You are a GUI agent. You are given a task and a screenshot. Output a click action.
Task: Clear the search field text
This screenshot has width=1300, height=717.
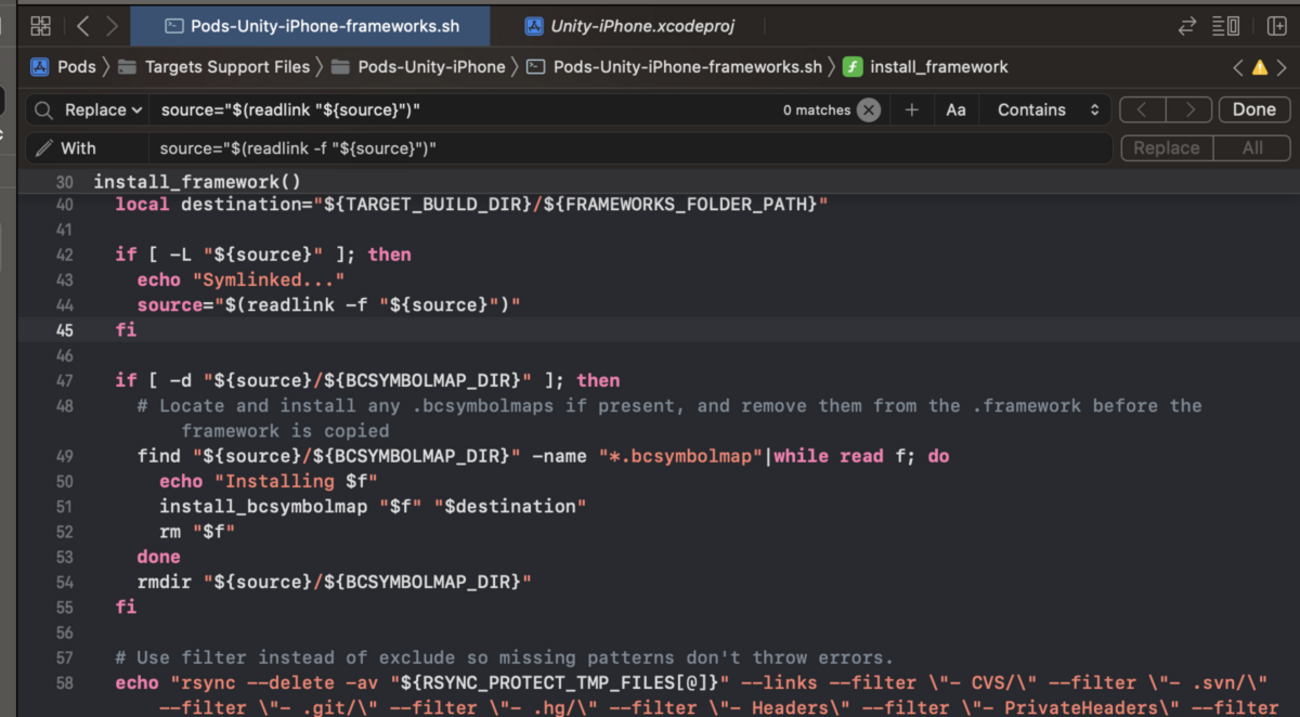coord(869,110)
